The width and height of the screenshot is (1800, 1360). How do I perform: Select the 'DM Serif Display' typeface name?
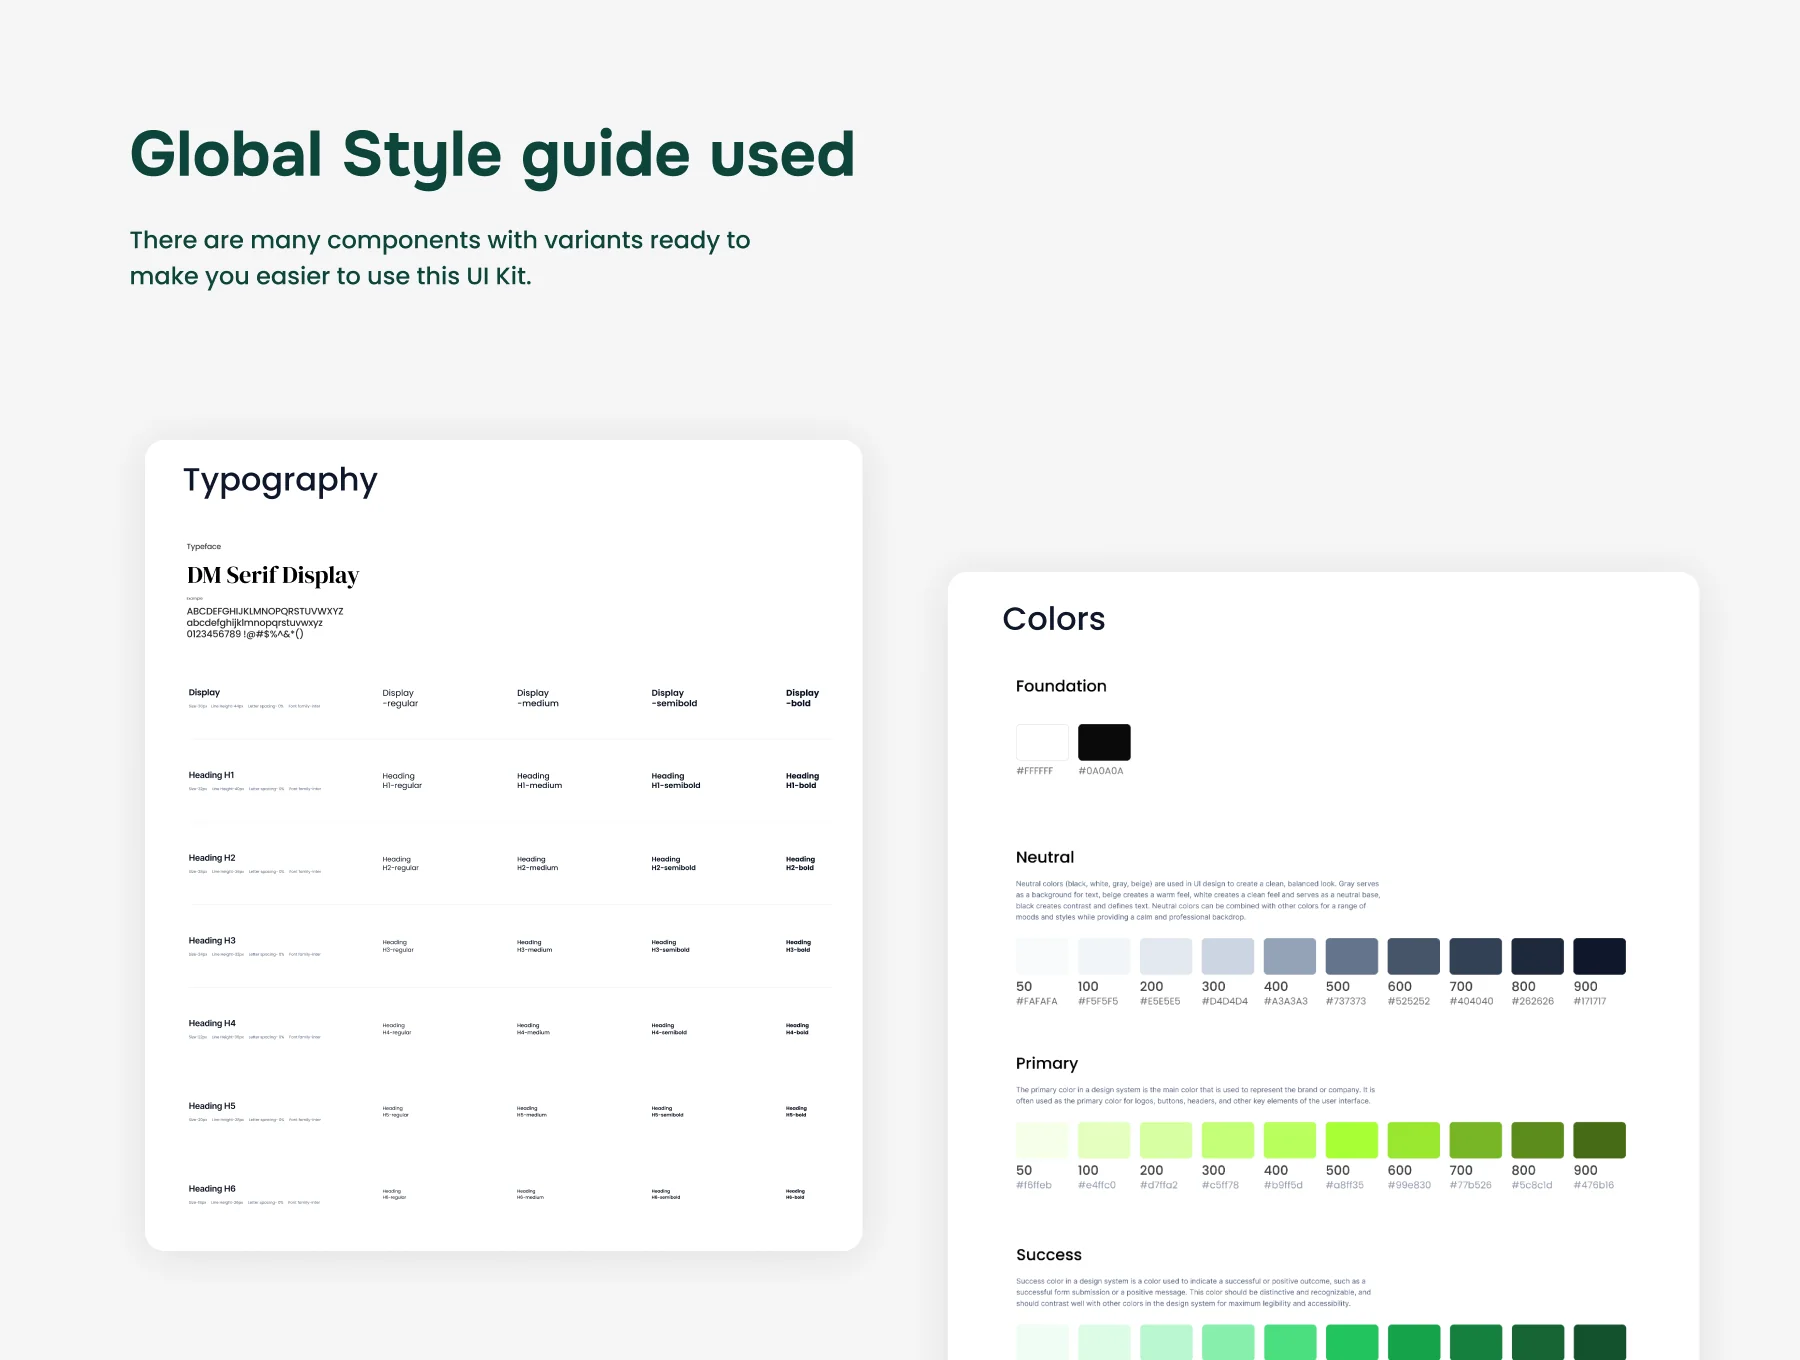click(x=273, y=575)
